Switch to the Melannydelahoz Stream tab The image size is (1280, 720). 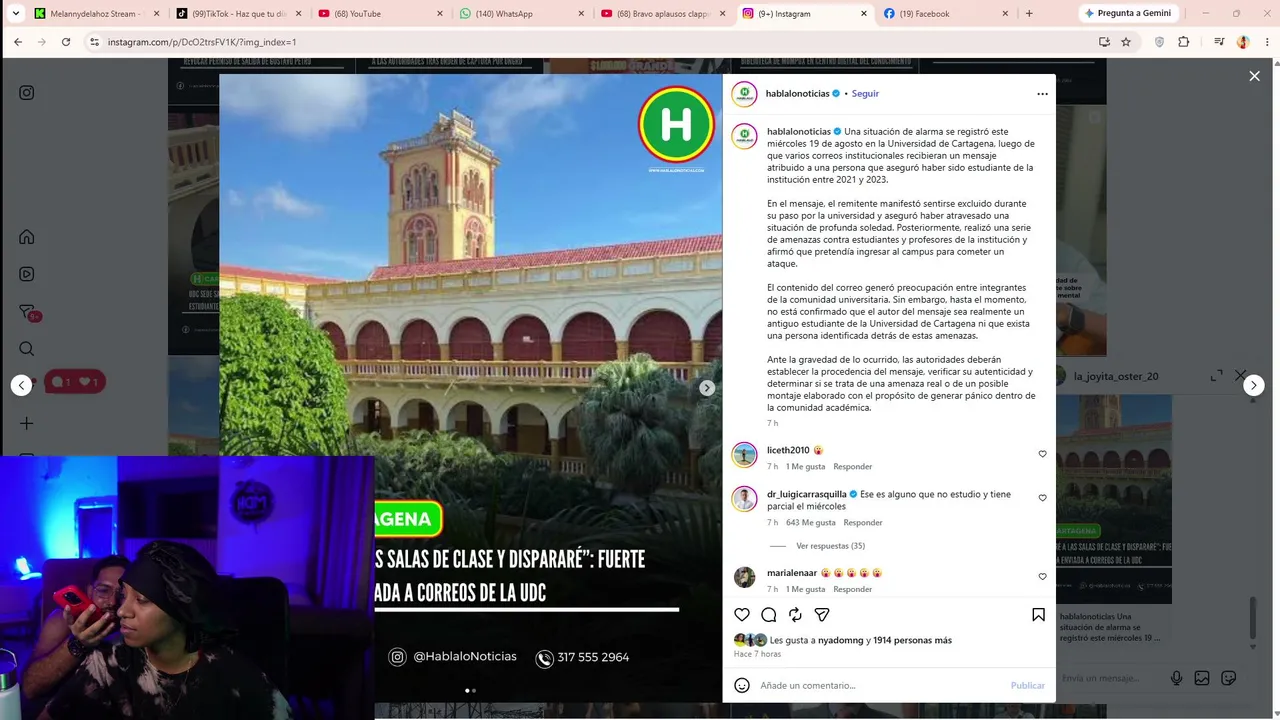coord(96,14)
